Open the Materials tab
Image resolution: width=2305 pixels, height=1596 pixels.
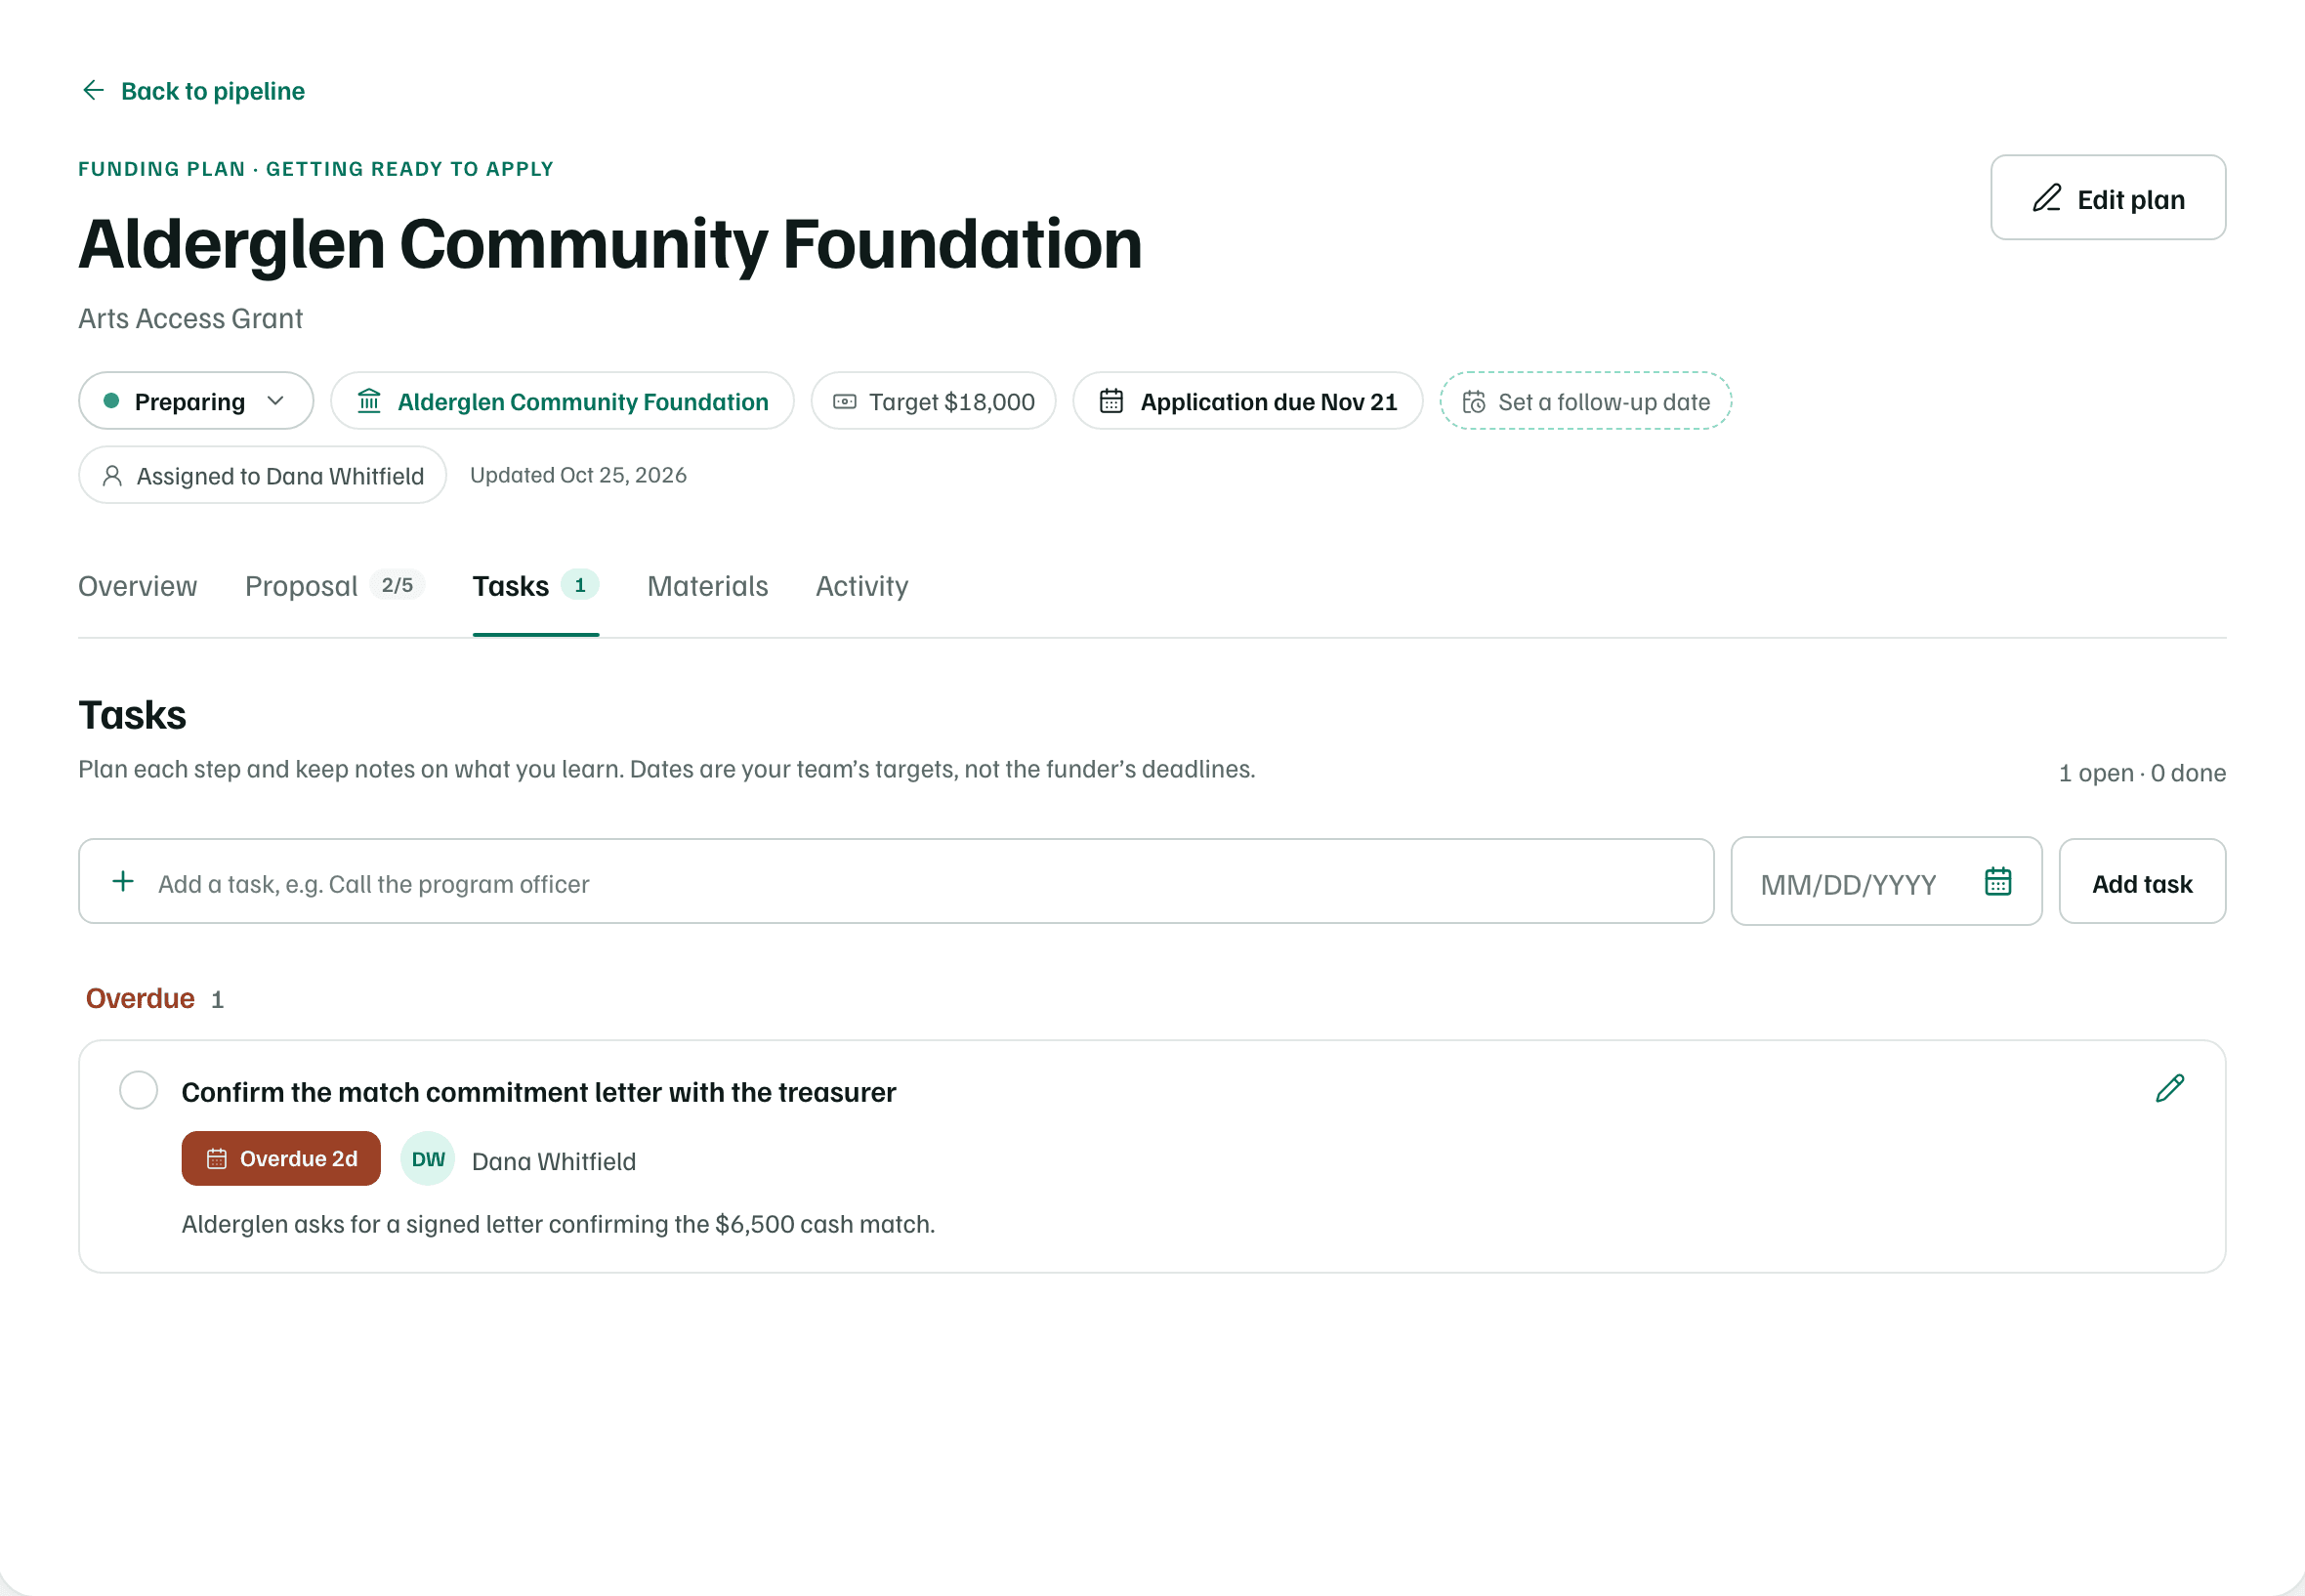tap(707, 586)
